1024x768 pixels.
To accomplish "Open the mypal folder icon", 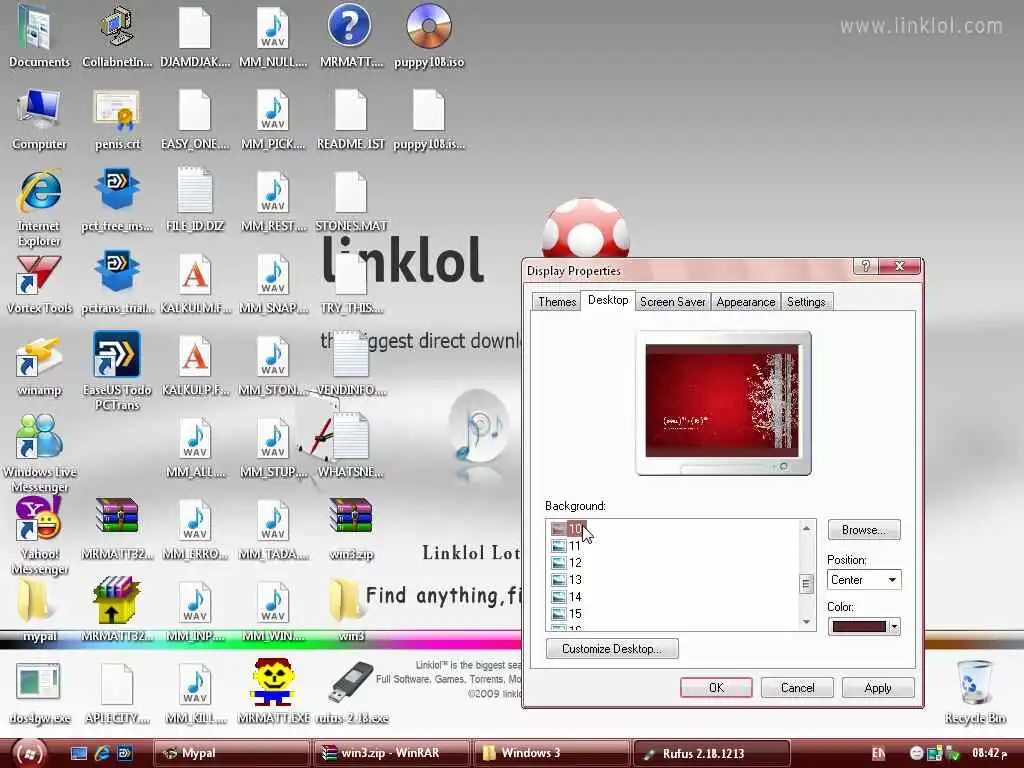I will [x=39, y=609].
